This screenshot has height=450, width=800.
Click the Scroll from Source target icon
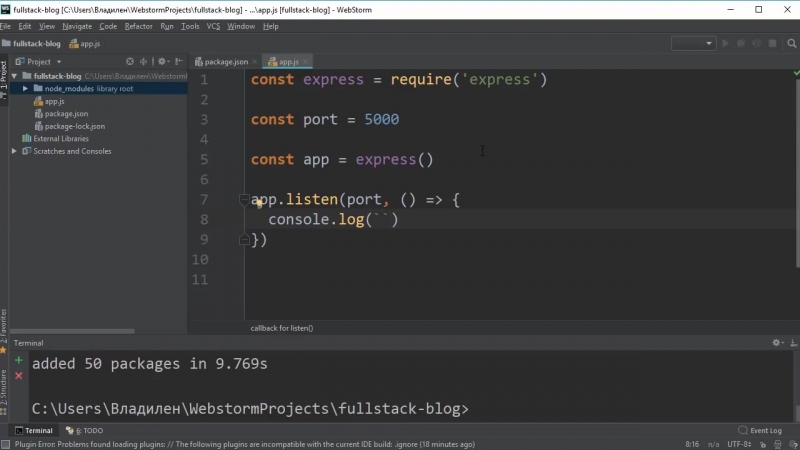click(x=130, y=61)
